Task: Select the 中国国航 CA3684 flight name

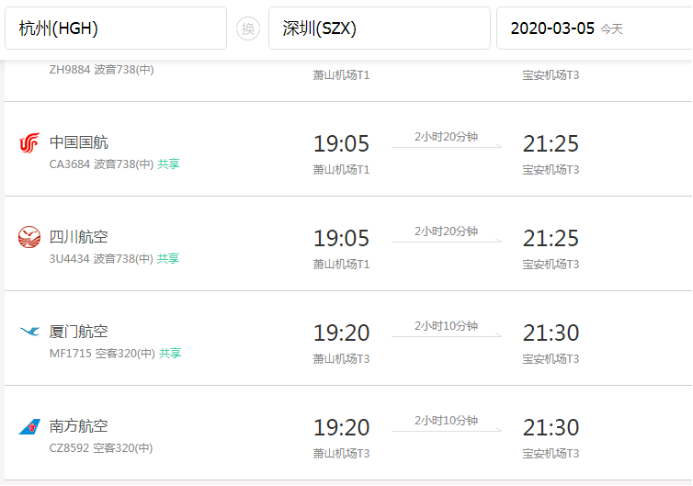Action: coord(79,142)
